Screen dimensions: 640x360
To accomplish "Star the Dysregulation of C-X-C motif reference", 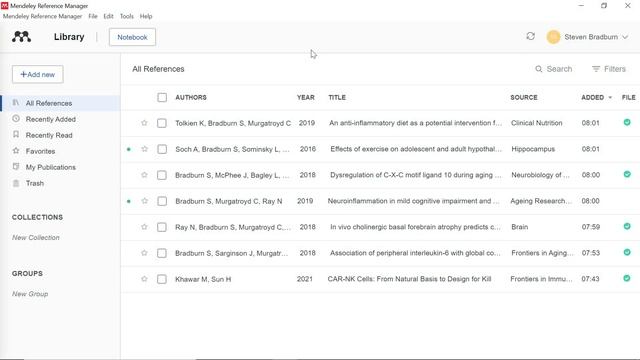I will [144, 175].
